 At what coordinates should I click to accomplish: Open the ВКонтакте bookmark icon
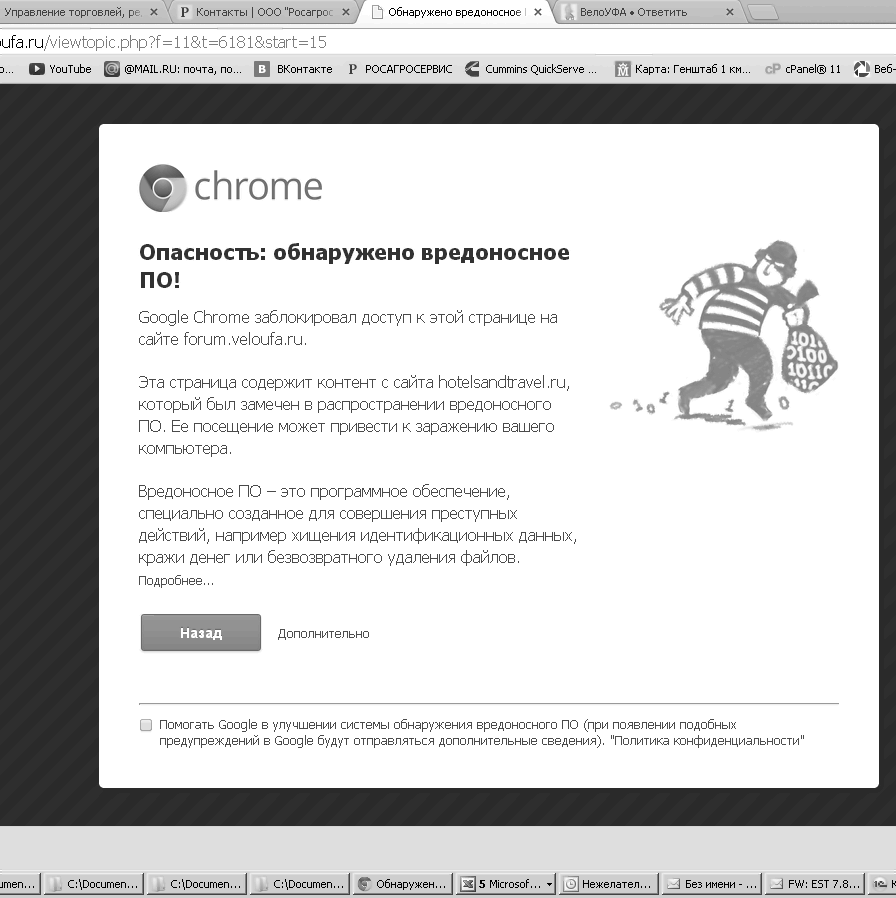pos(262,69)
